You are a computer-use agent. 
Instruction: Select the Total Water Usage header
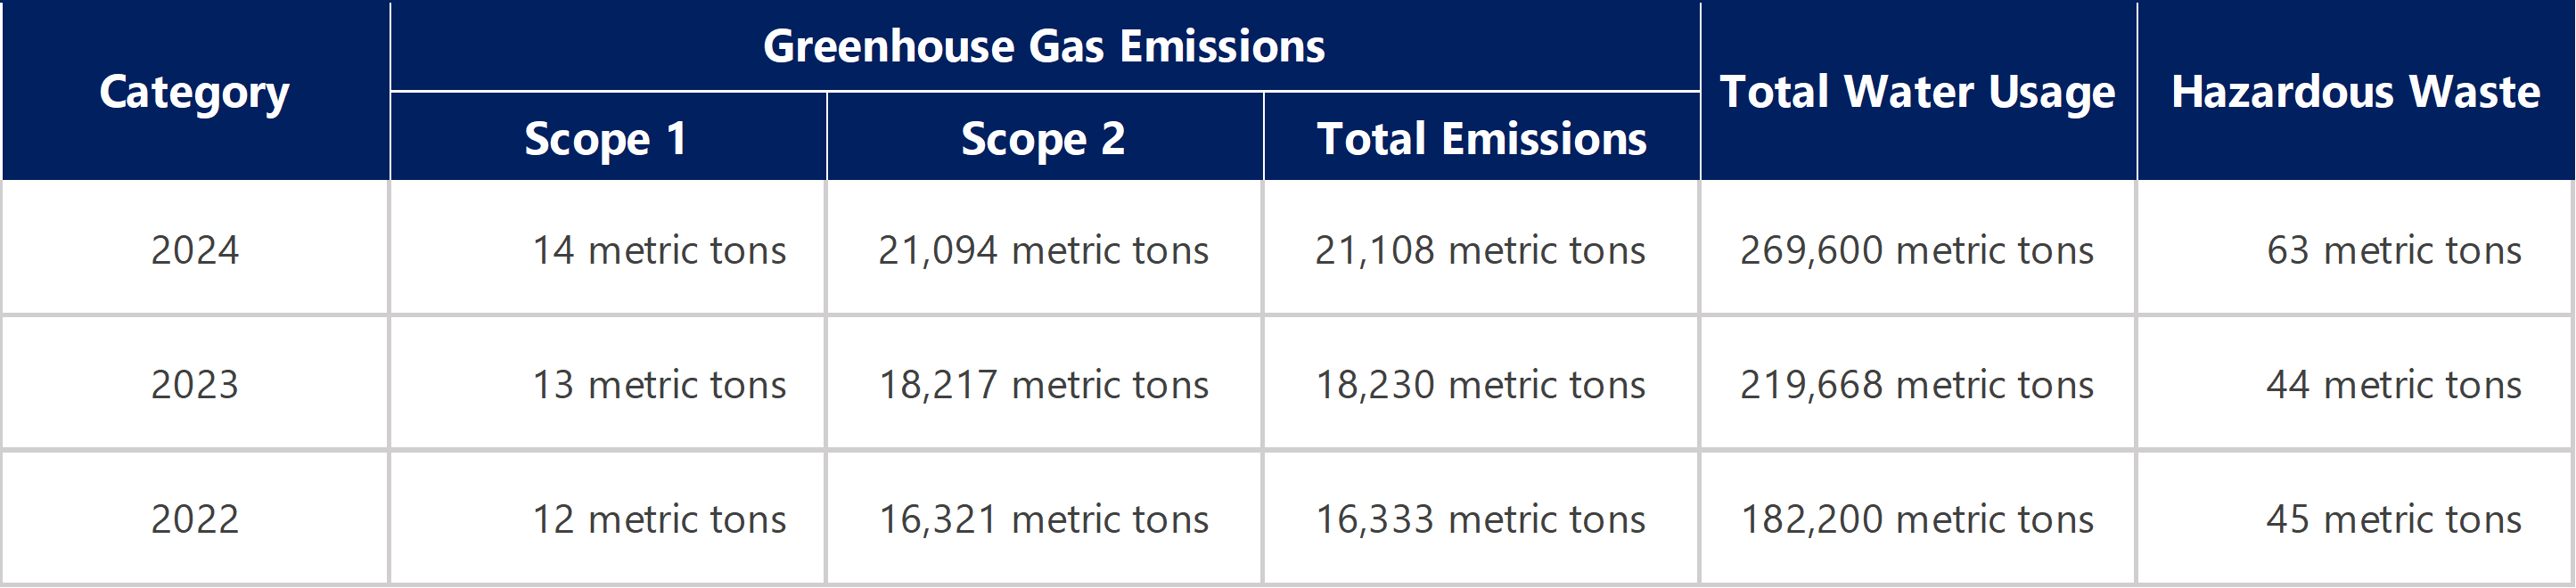click(x=1917, y=92)
